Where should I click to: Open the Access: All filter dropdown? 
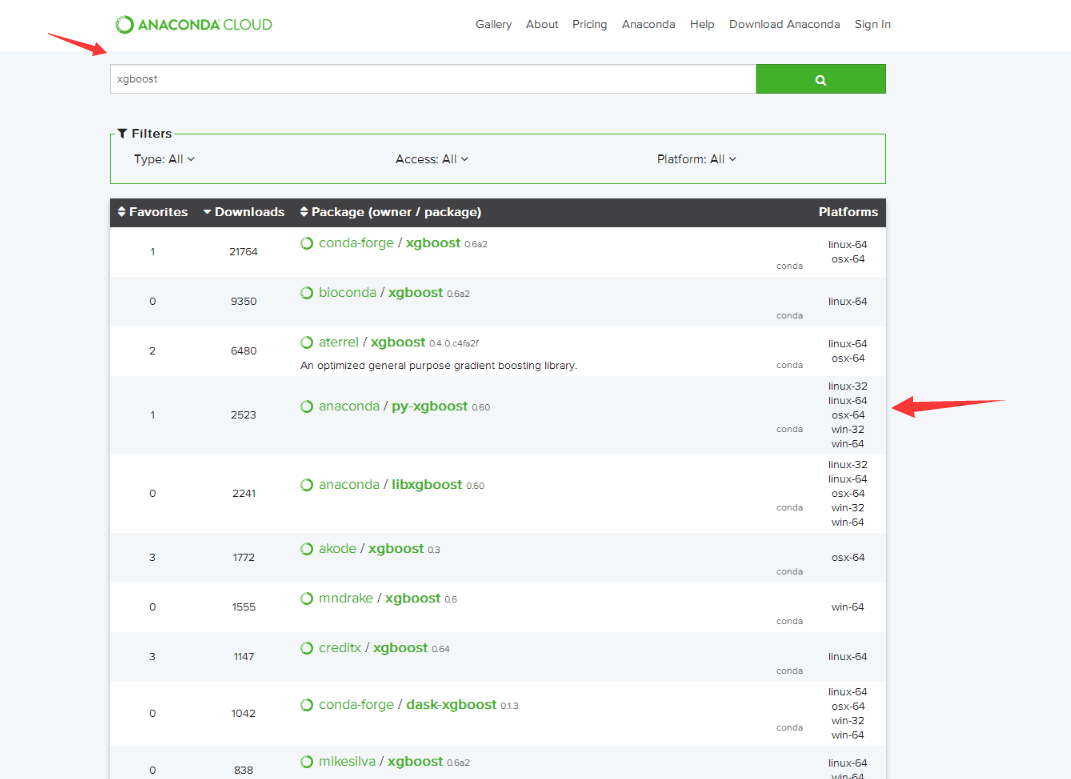pos(432,159)
